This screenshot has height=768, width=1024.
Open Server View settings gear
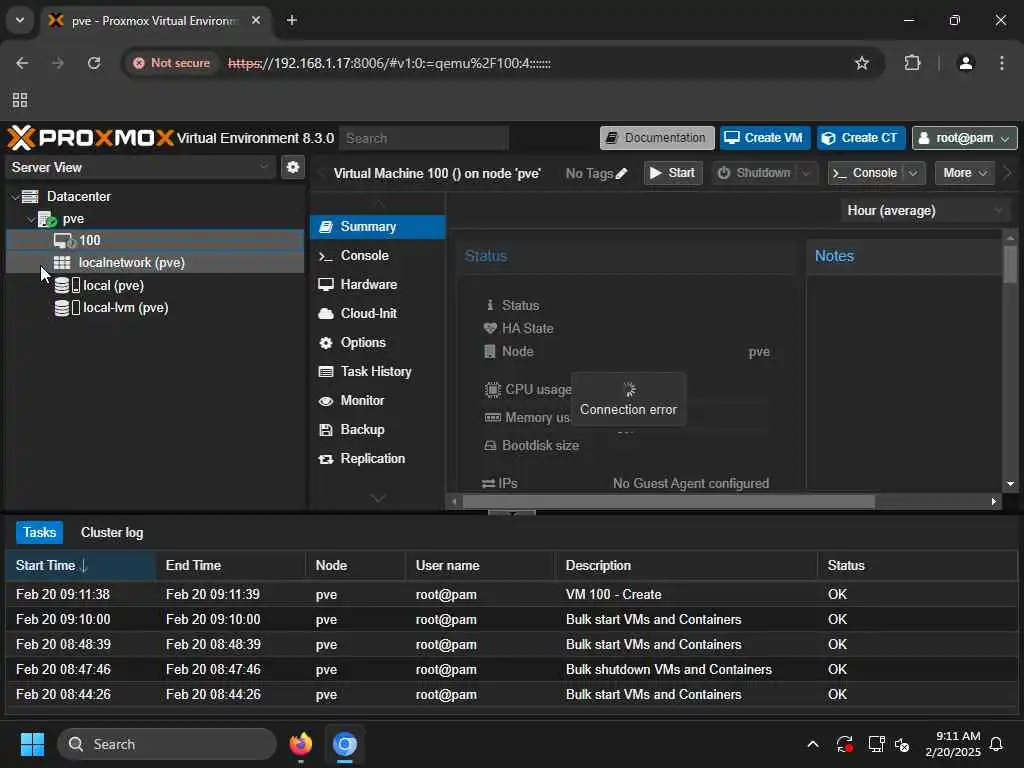(293, 167)
